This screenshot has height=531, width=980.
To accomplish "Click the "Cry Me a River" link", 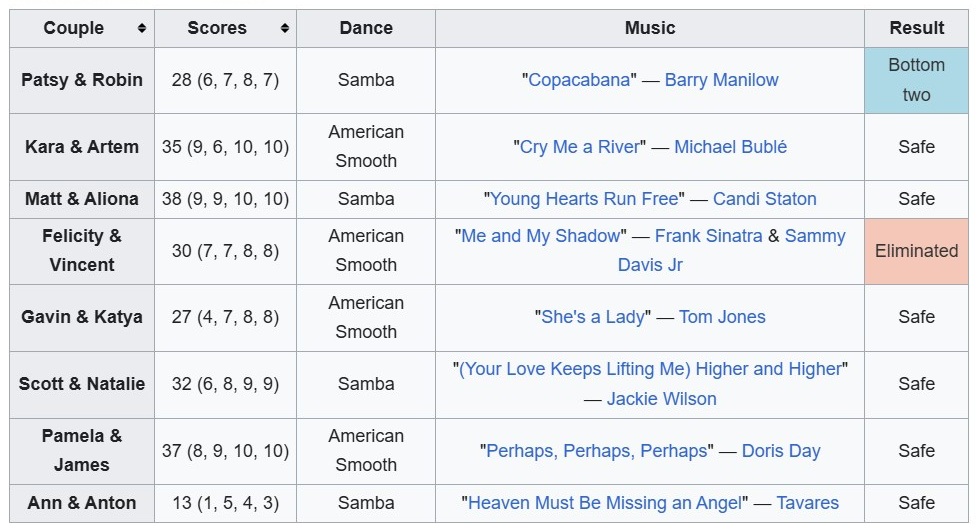I will (579, 147).
